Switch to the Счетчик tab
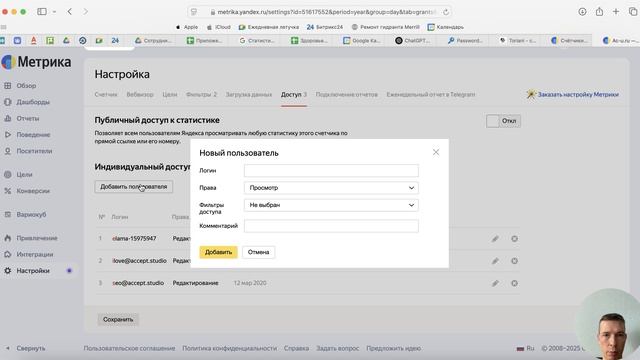Image resolution: width=640 pixels, height=360 pixels. pos(106,94)
